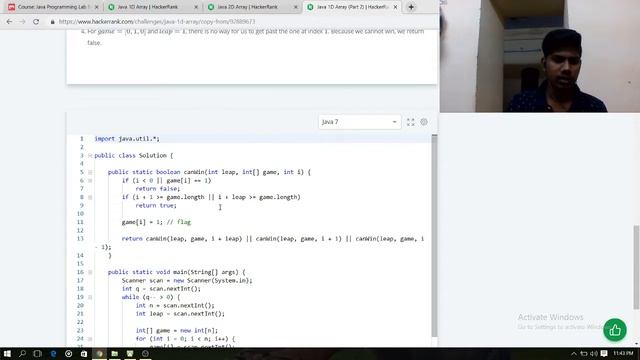Collapse the fold marker on line 8

[x=90, y=197]
